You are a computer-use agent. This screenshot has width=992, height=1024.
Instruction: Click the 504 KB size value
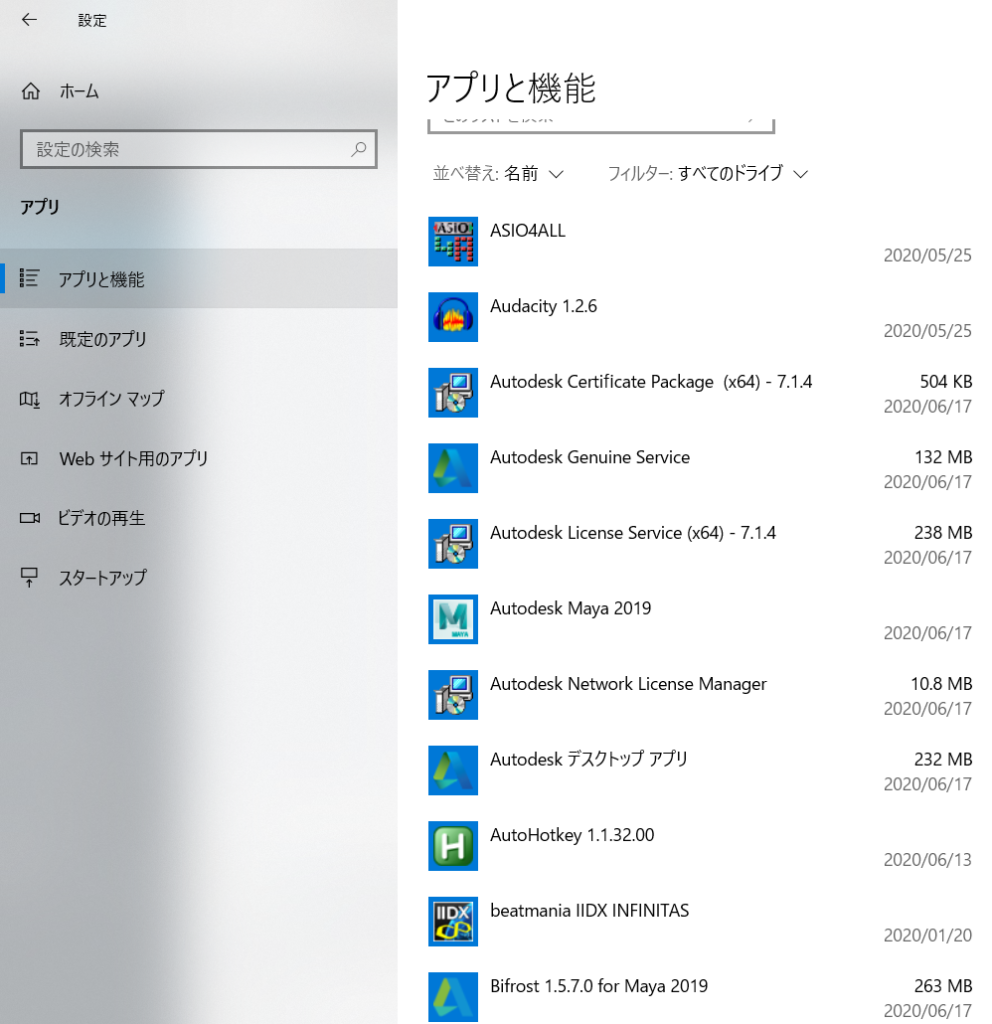pos(946,381)
